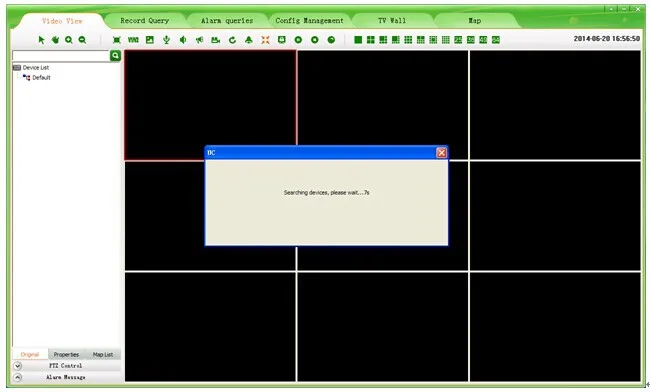Select the middle-right video pane
This screenshot has height=392, width=650.
(555, 216)
